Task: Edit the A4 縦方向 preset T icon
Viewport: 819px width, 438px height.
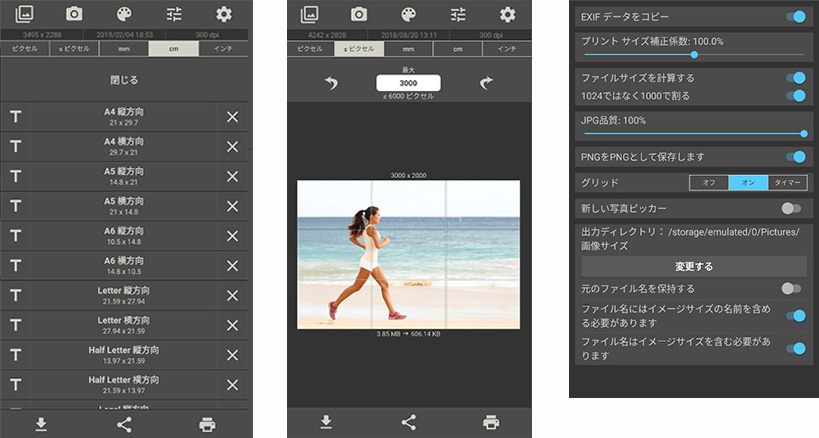Action: point(16,116)
